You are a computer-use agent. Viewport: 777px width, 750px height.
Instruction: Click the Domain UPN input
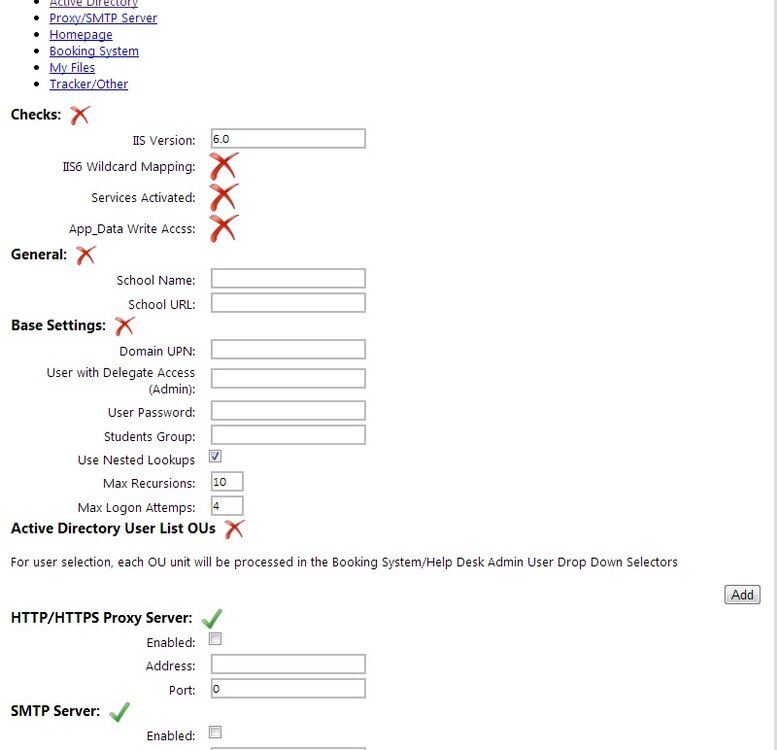point(288,349)
